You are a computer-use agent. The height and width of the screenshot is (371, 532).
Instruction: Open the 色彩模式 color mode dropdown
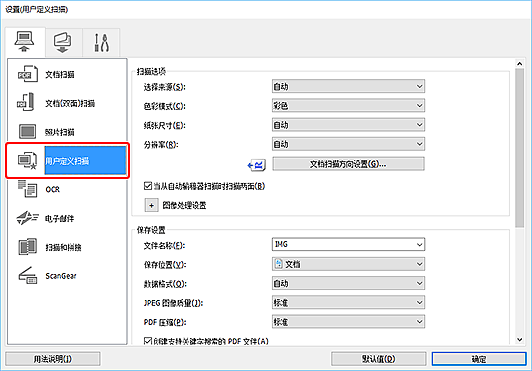point(348,106)
